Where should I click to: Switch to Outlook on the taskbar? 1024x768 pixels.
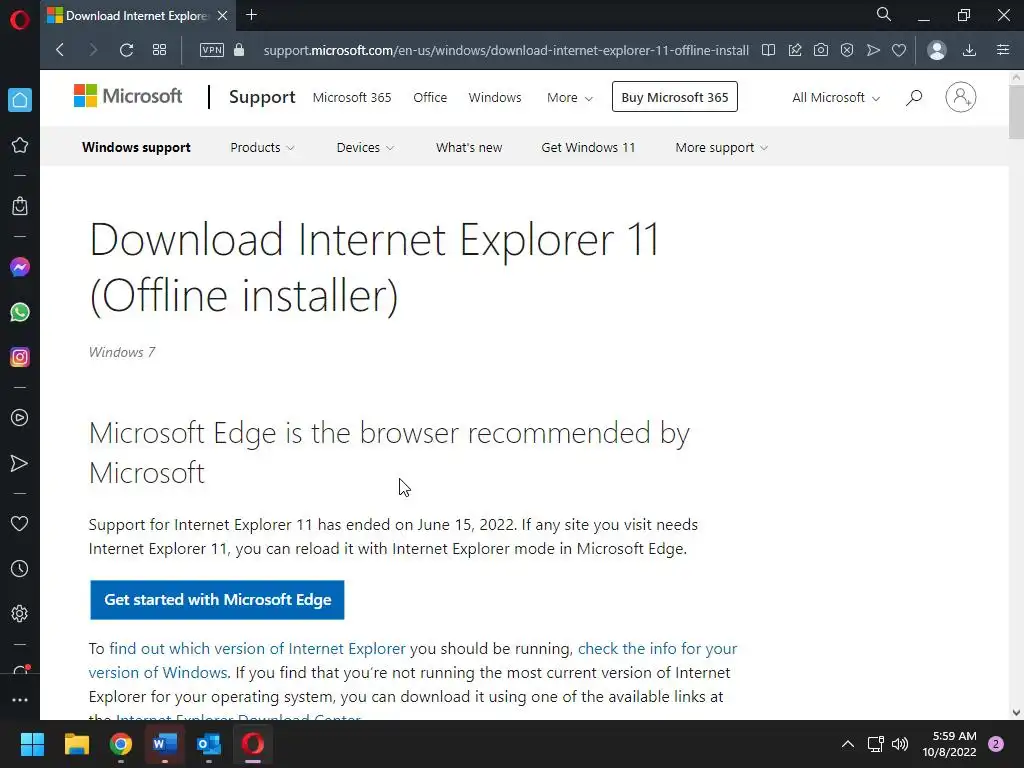pos(209,744)
